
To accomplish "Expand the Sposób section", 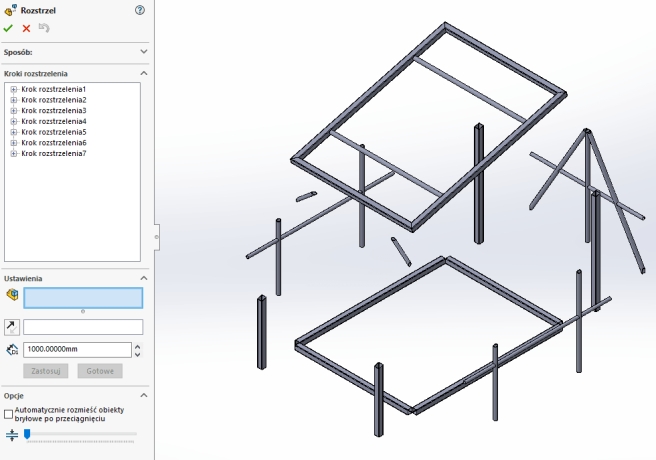I will 144,52.
